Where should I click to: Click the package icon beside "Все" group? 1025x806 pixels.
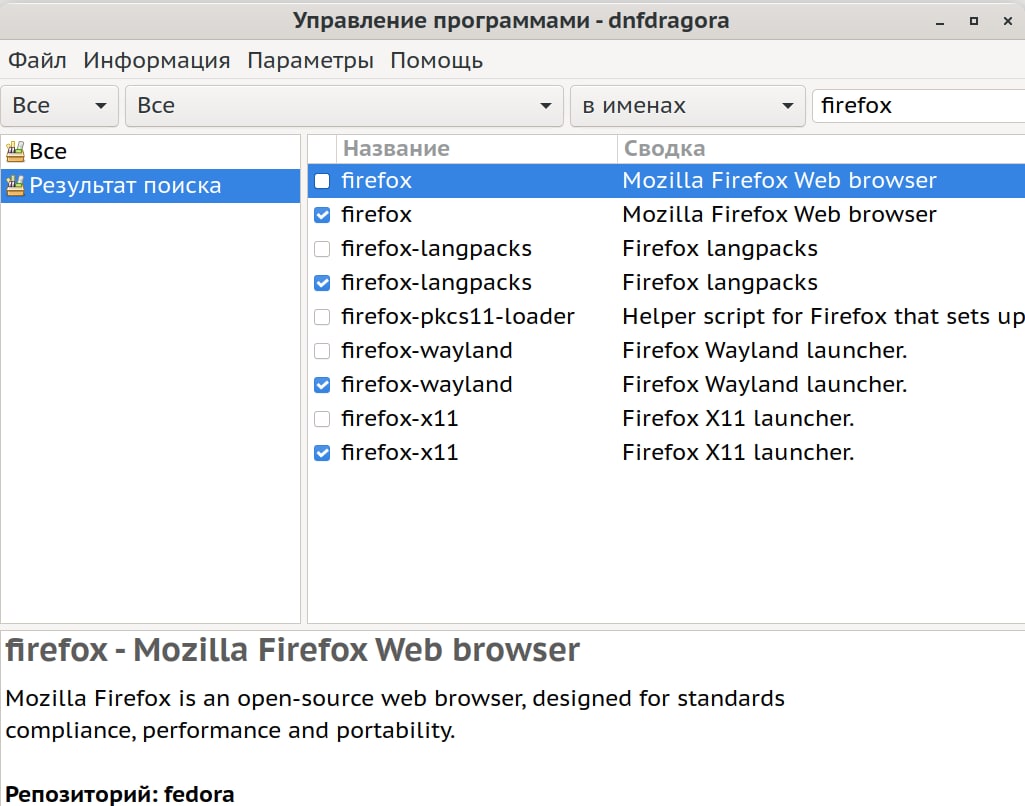coord(15,152)
